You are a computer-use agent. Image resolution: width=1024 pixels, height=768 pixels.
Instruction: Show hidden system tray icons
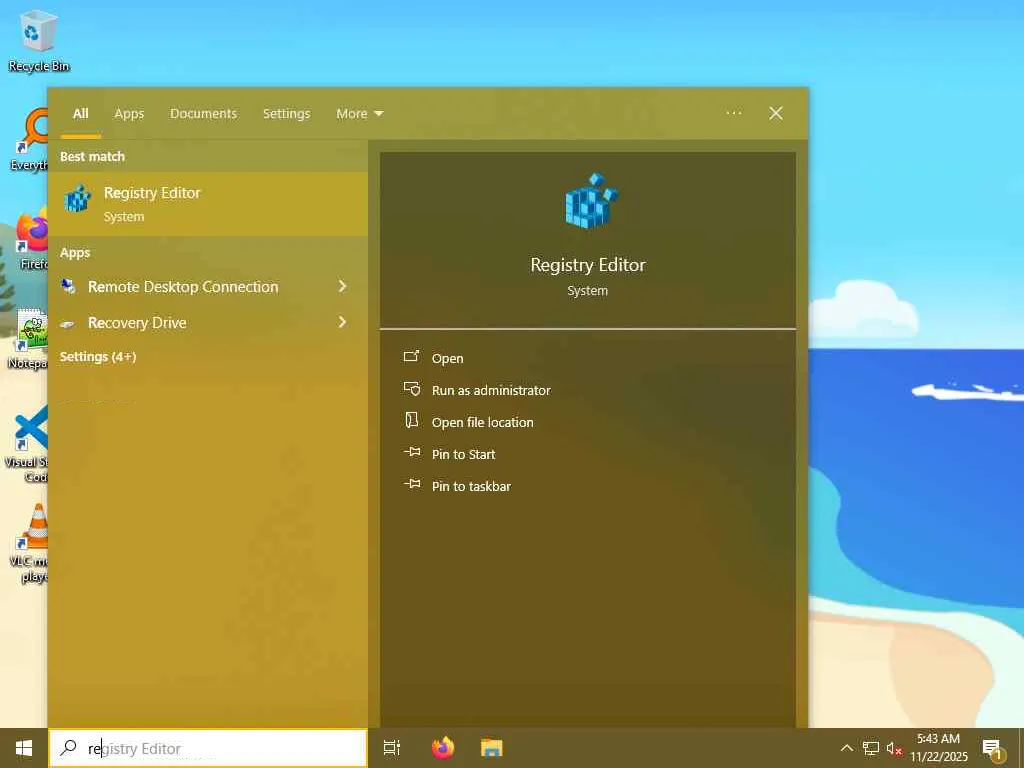point(846,748)
